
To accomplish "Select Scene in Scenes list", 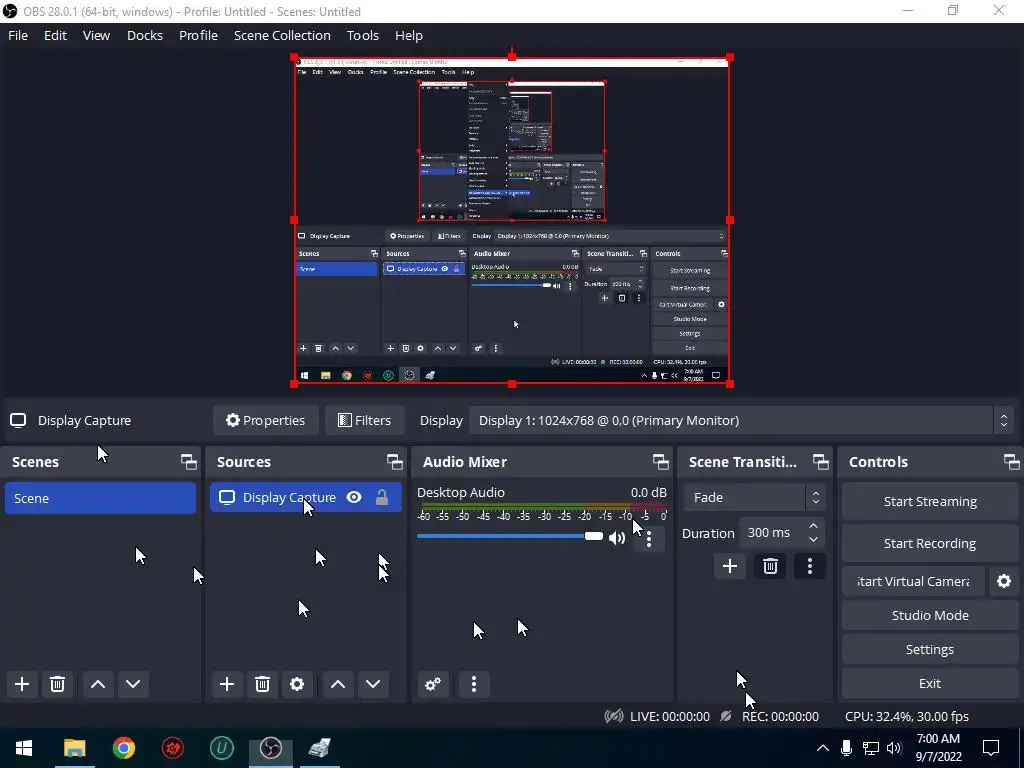I will click(x=101, y=498).
